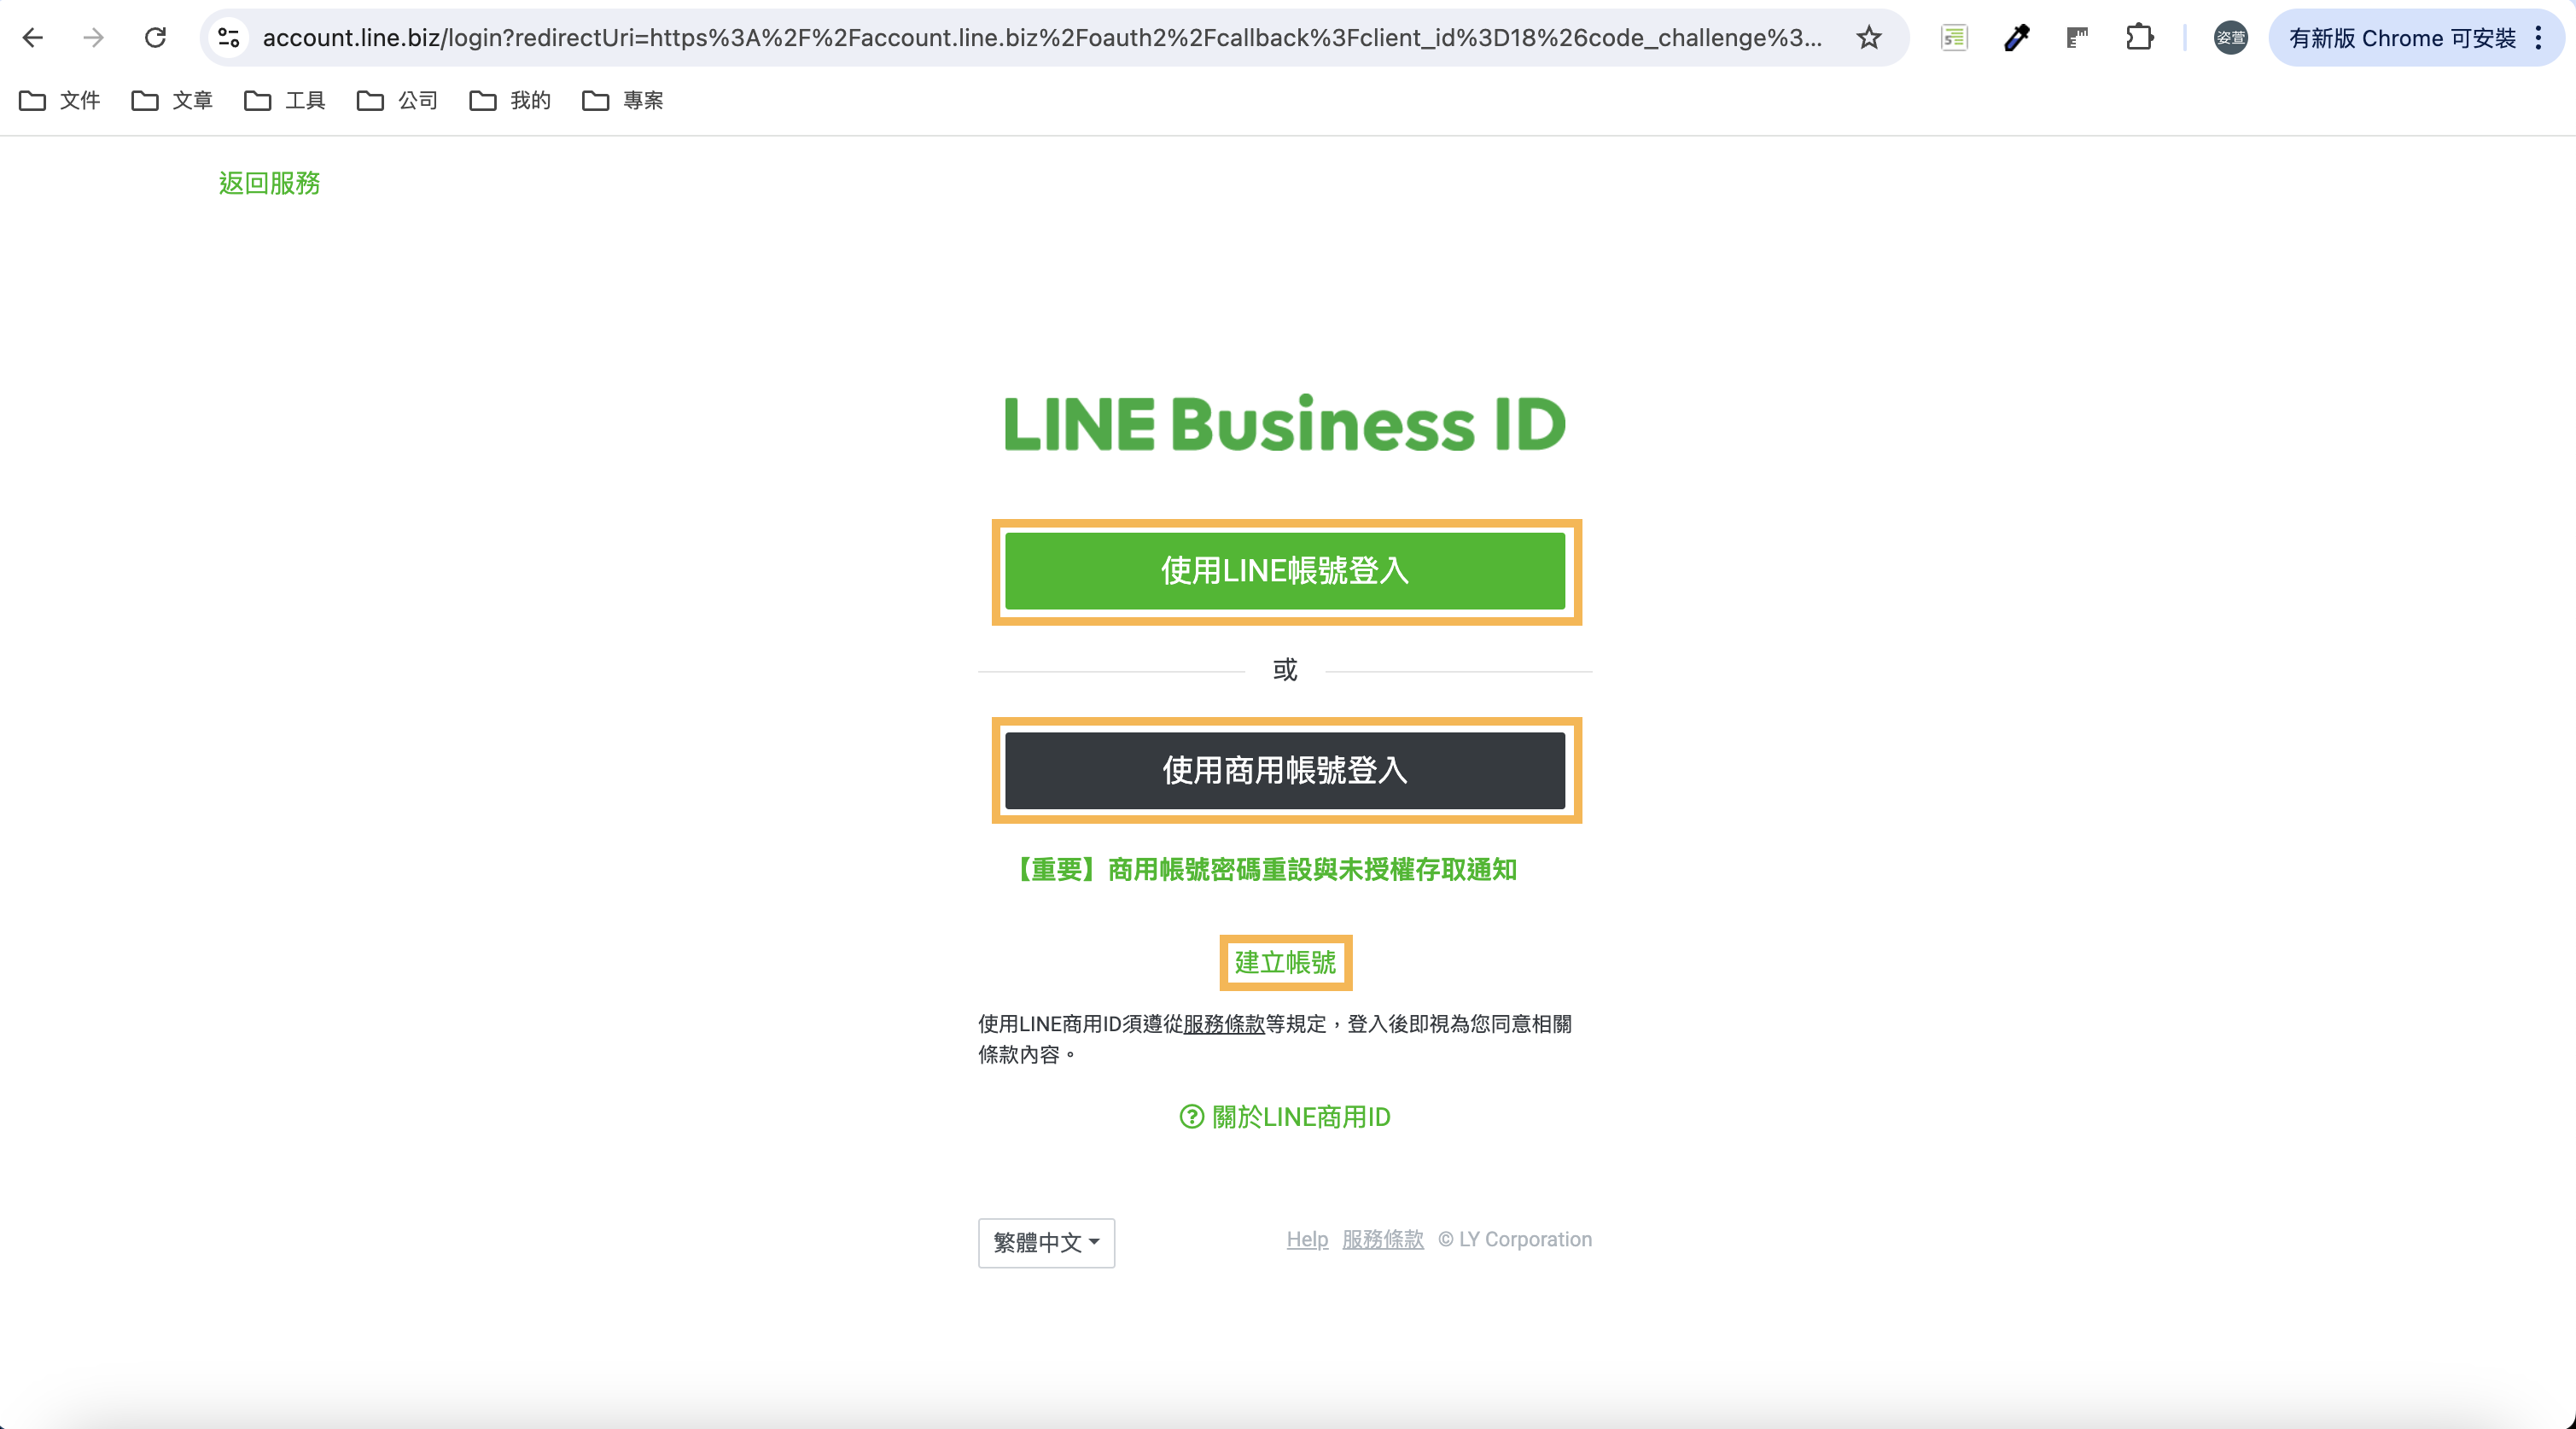Click the 建立帳號 create account link
Viewport: 2576px width, 1429px height.
pos(1285,962)
